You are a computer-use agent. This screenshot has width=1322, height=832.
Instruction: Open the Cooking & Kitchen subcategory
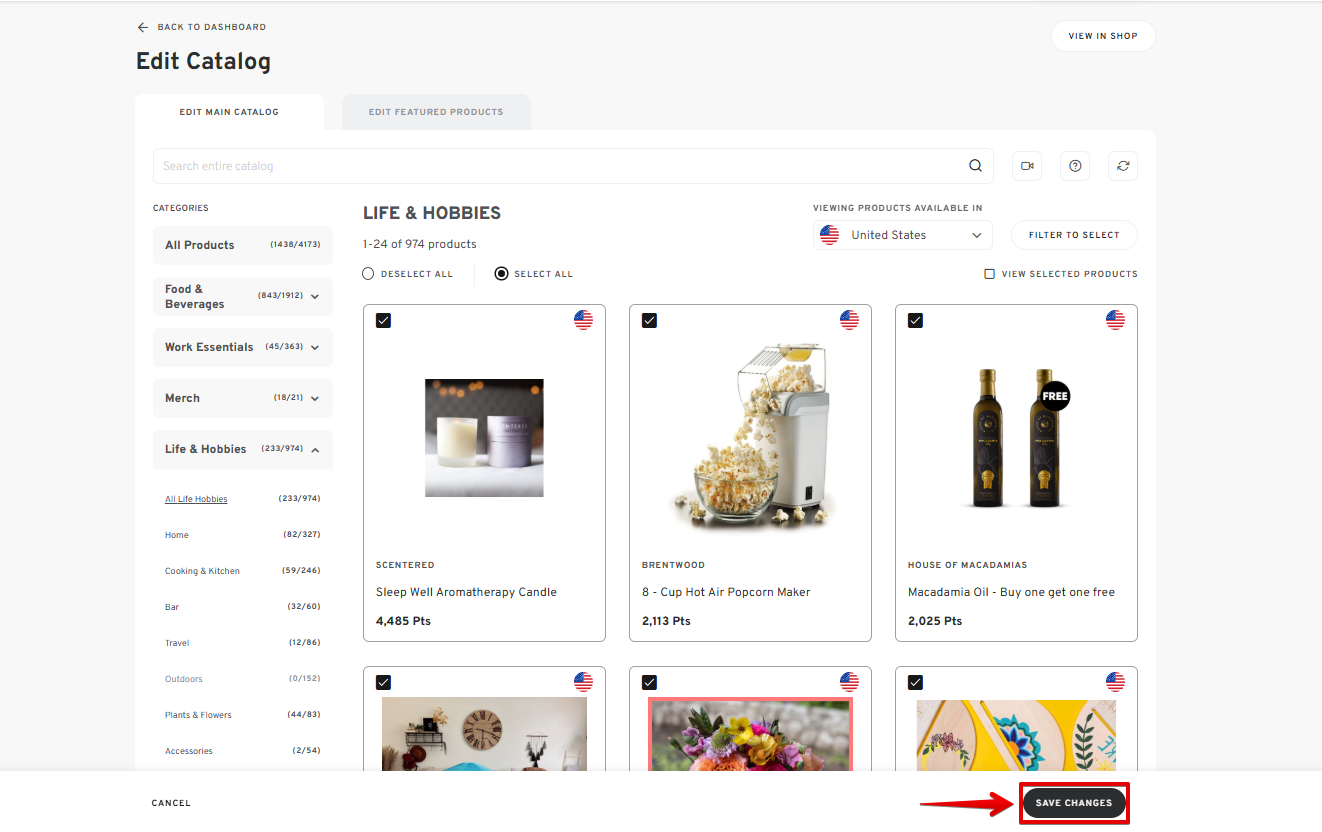click(x=202, y=571)
